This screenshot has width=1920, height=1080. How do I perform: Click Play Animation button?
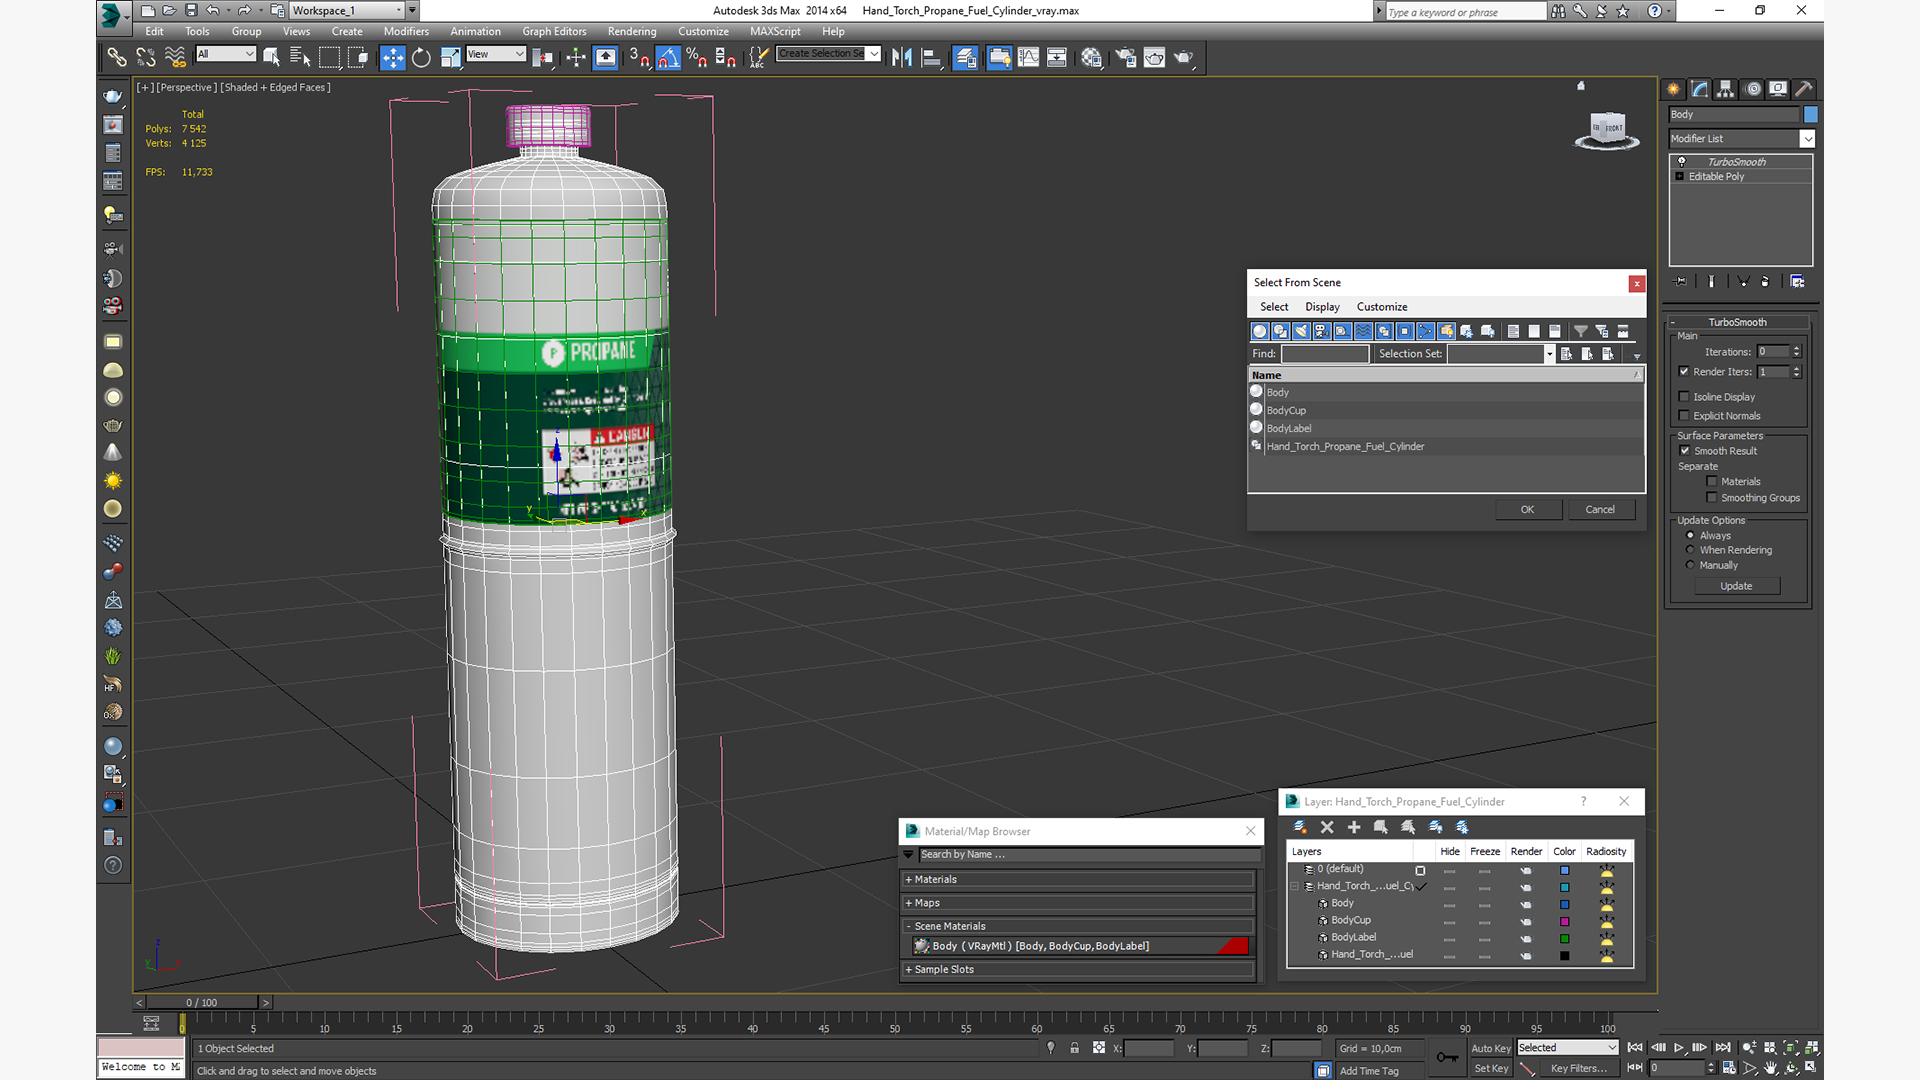[x=1679, y=1047]
